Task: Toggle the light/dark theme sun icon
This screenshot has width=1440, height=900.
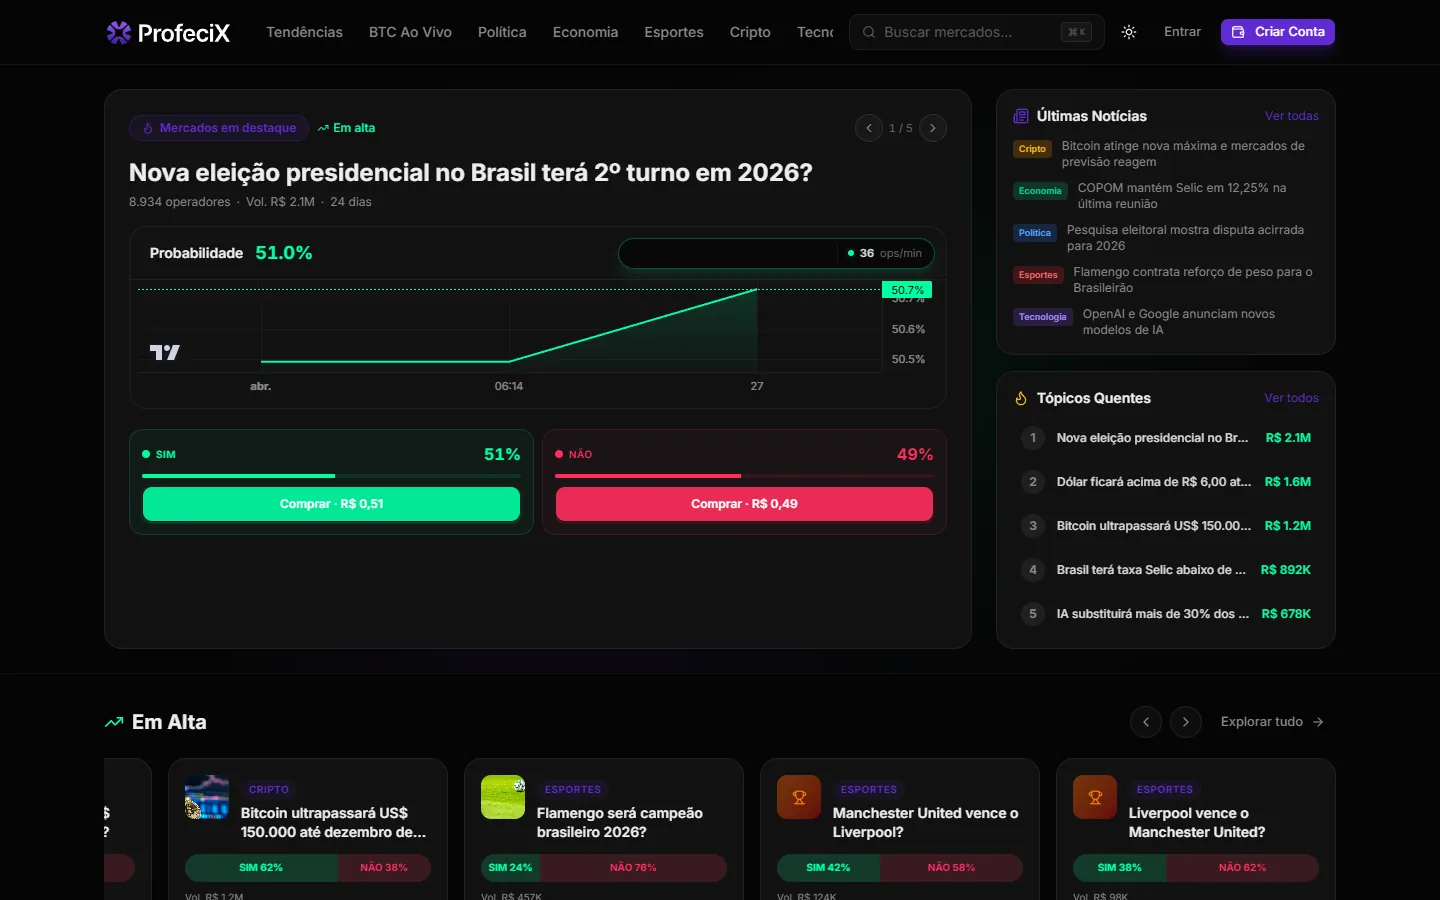Action: 1129,32
